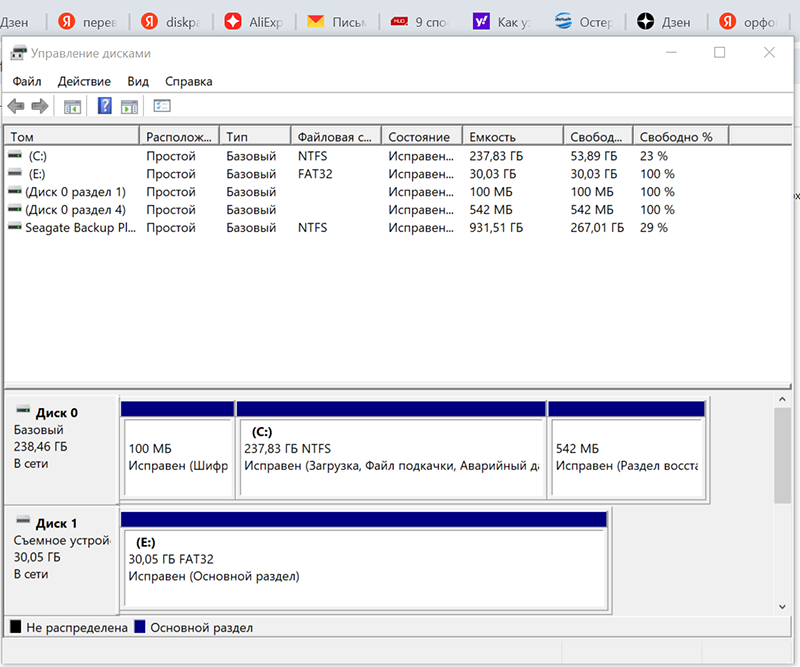The image size is (800, 667).
Task: Click the disk pane vertical scrollbar thumb
Action: tap(782, 456)
